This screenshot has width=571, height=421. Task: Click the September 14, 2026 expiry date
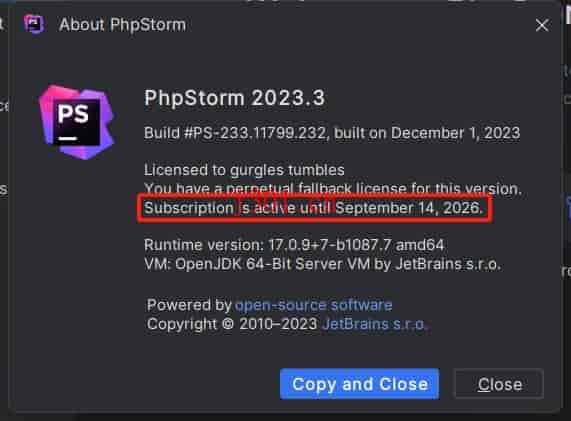click(408, 208)
